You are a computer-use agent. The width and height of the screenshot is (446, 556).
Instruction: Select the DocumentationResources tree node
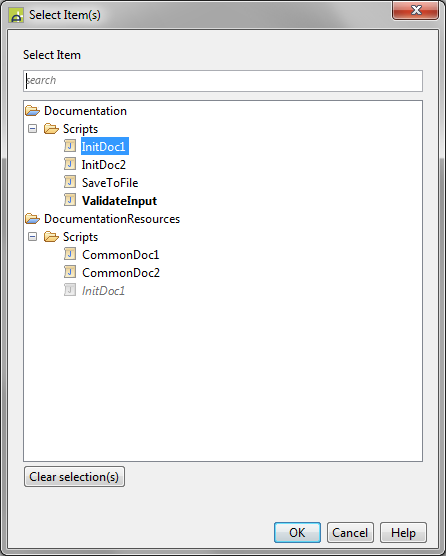click(x=112, y=219)
